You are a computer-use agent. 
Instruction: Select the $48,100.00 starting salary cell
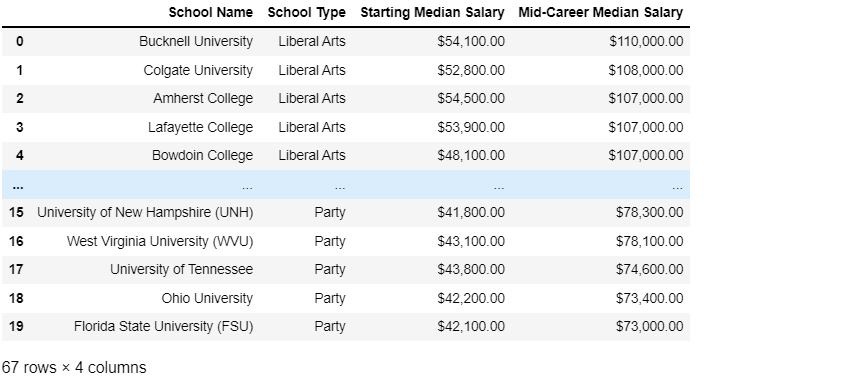471,155
